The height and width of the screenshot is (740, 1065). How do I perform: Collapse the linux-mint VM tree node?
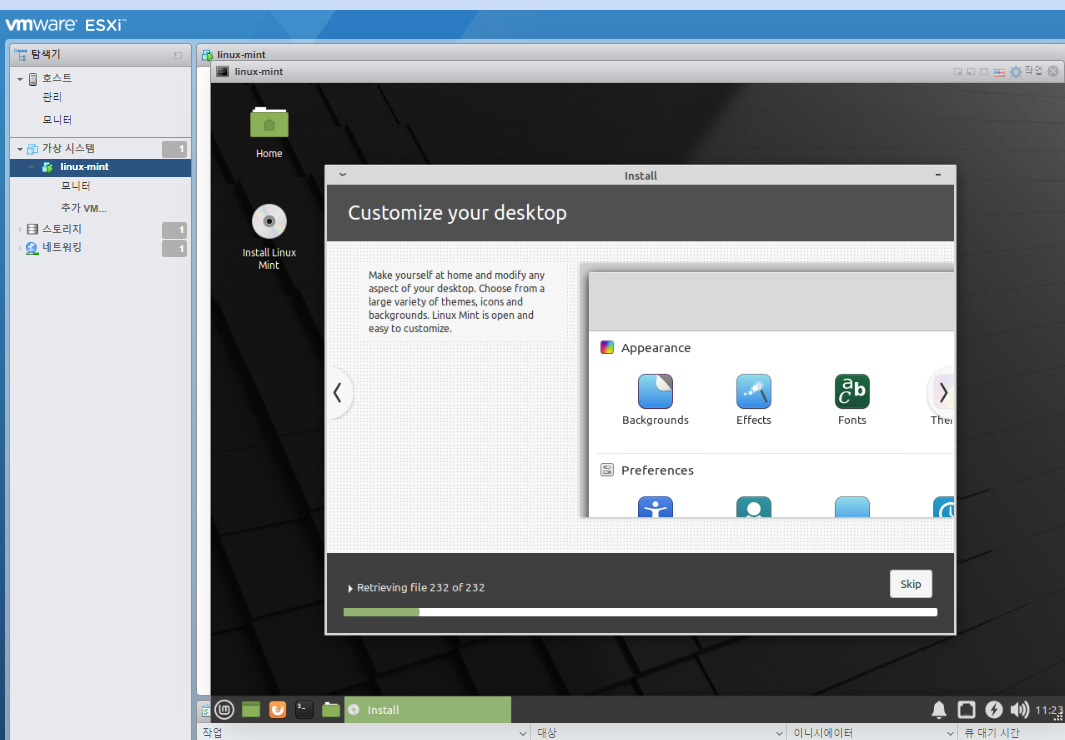coord(31,167)
